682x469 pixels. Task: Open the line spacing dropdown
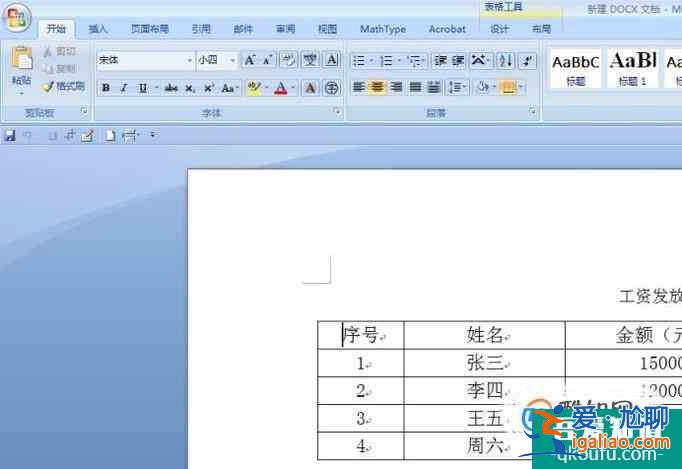click(x=457, y=87)
